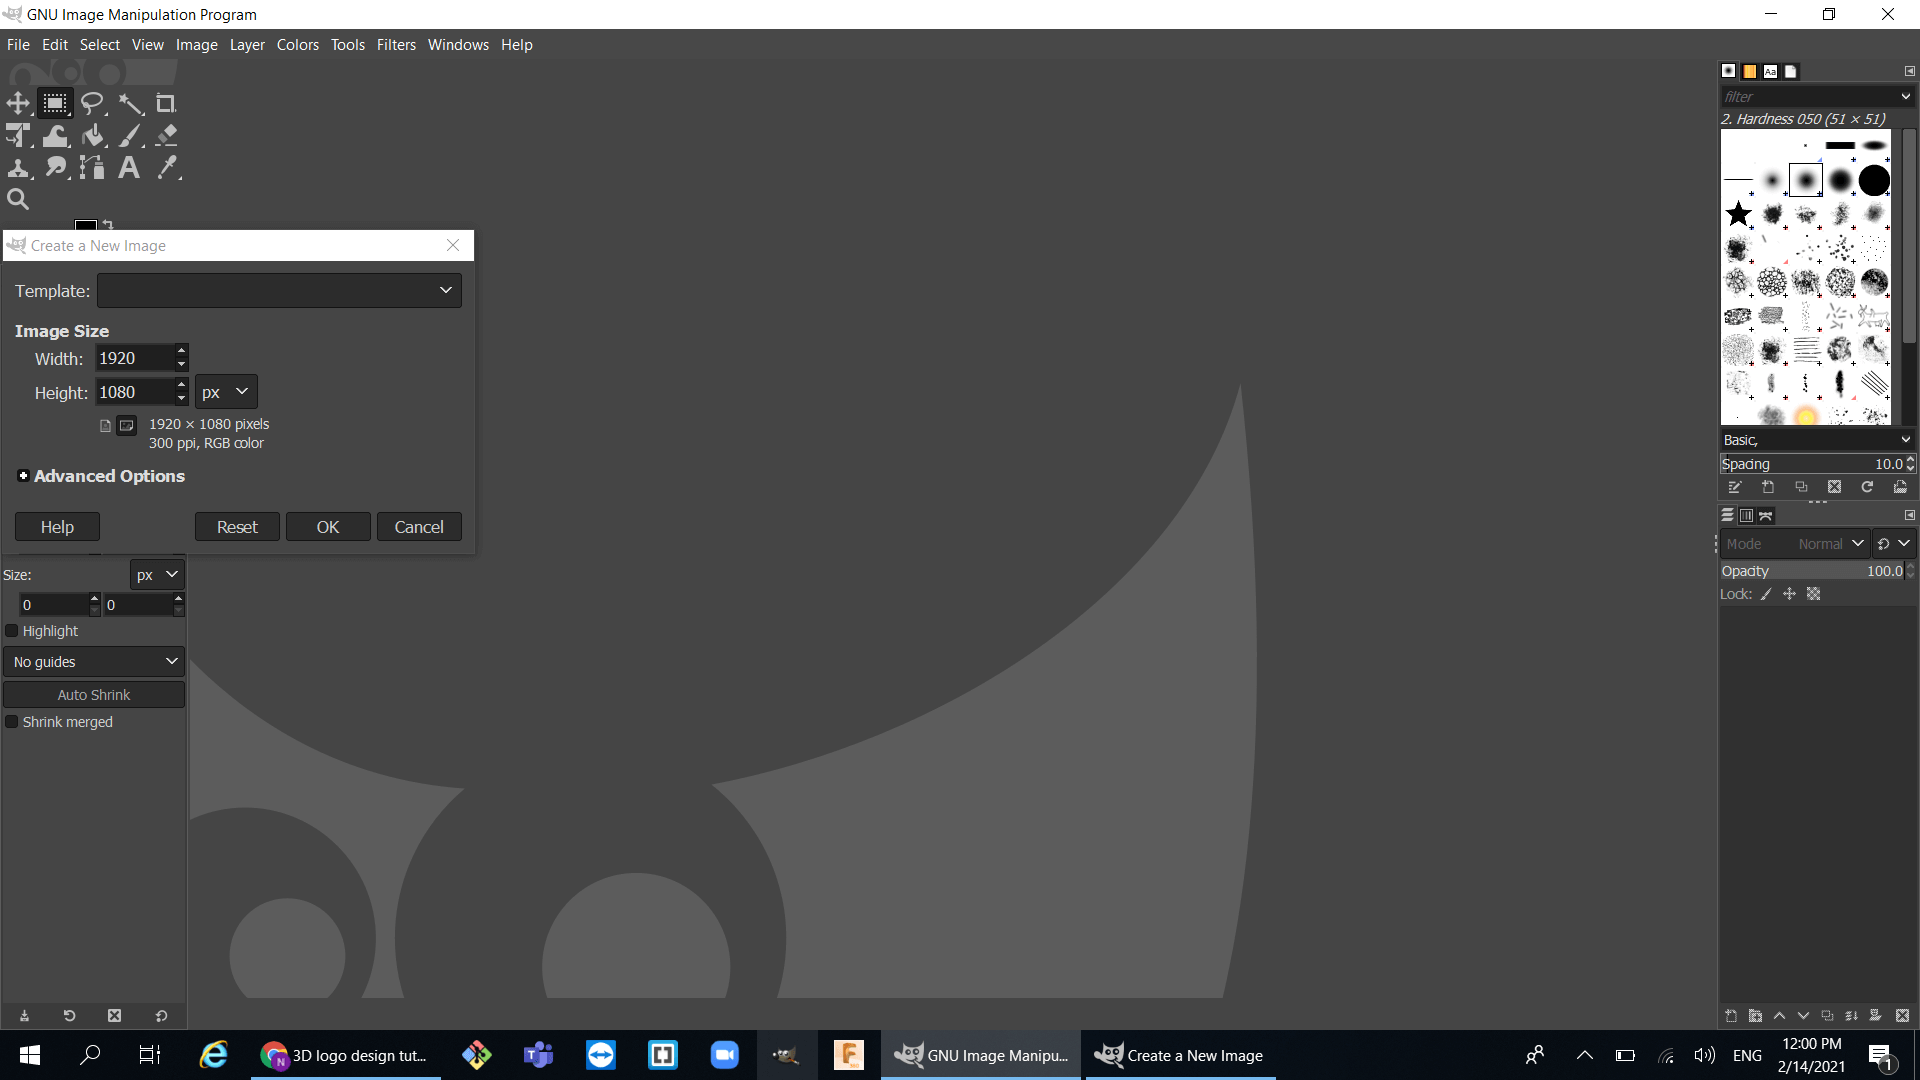This screenshot has height=1080, width=1920.
Task: Click the Reset button
Action: 237,527
